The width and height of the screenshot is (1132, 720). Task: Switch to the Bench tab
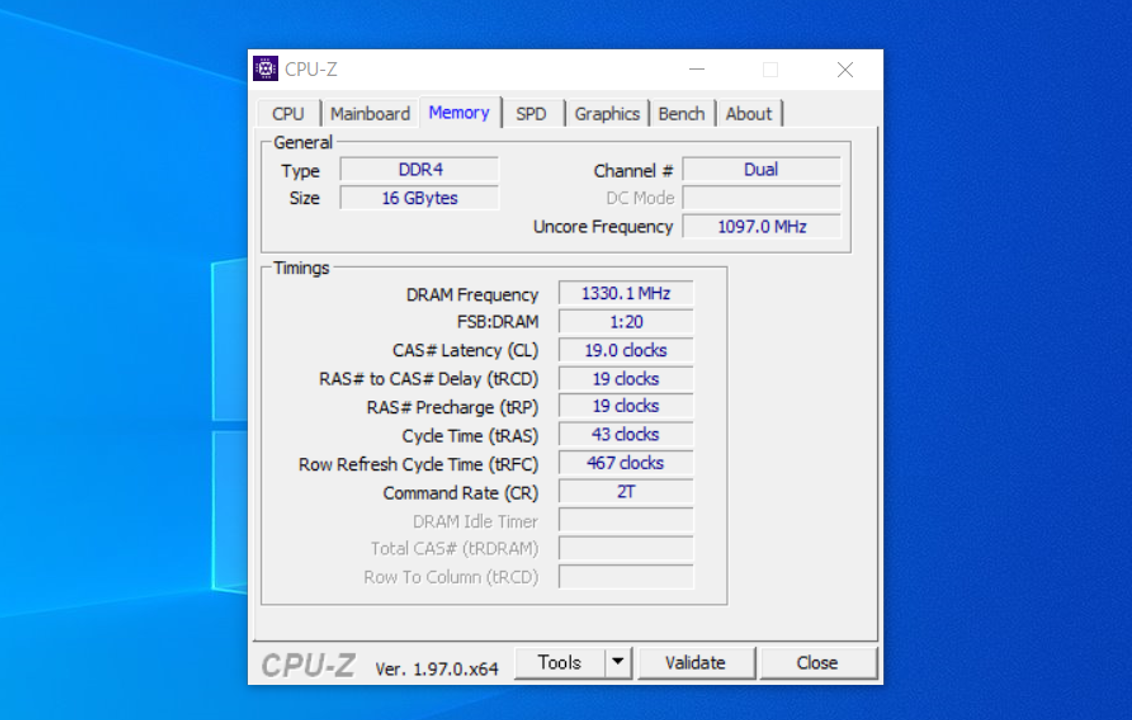click(682, 114)
